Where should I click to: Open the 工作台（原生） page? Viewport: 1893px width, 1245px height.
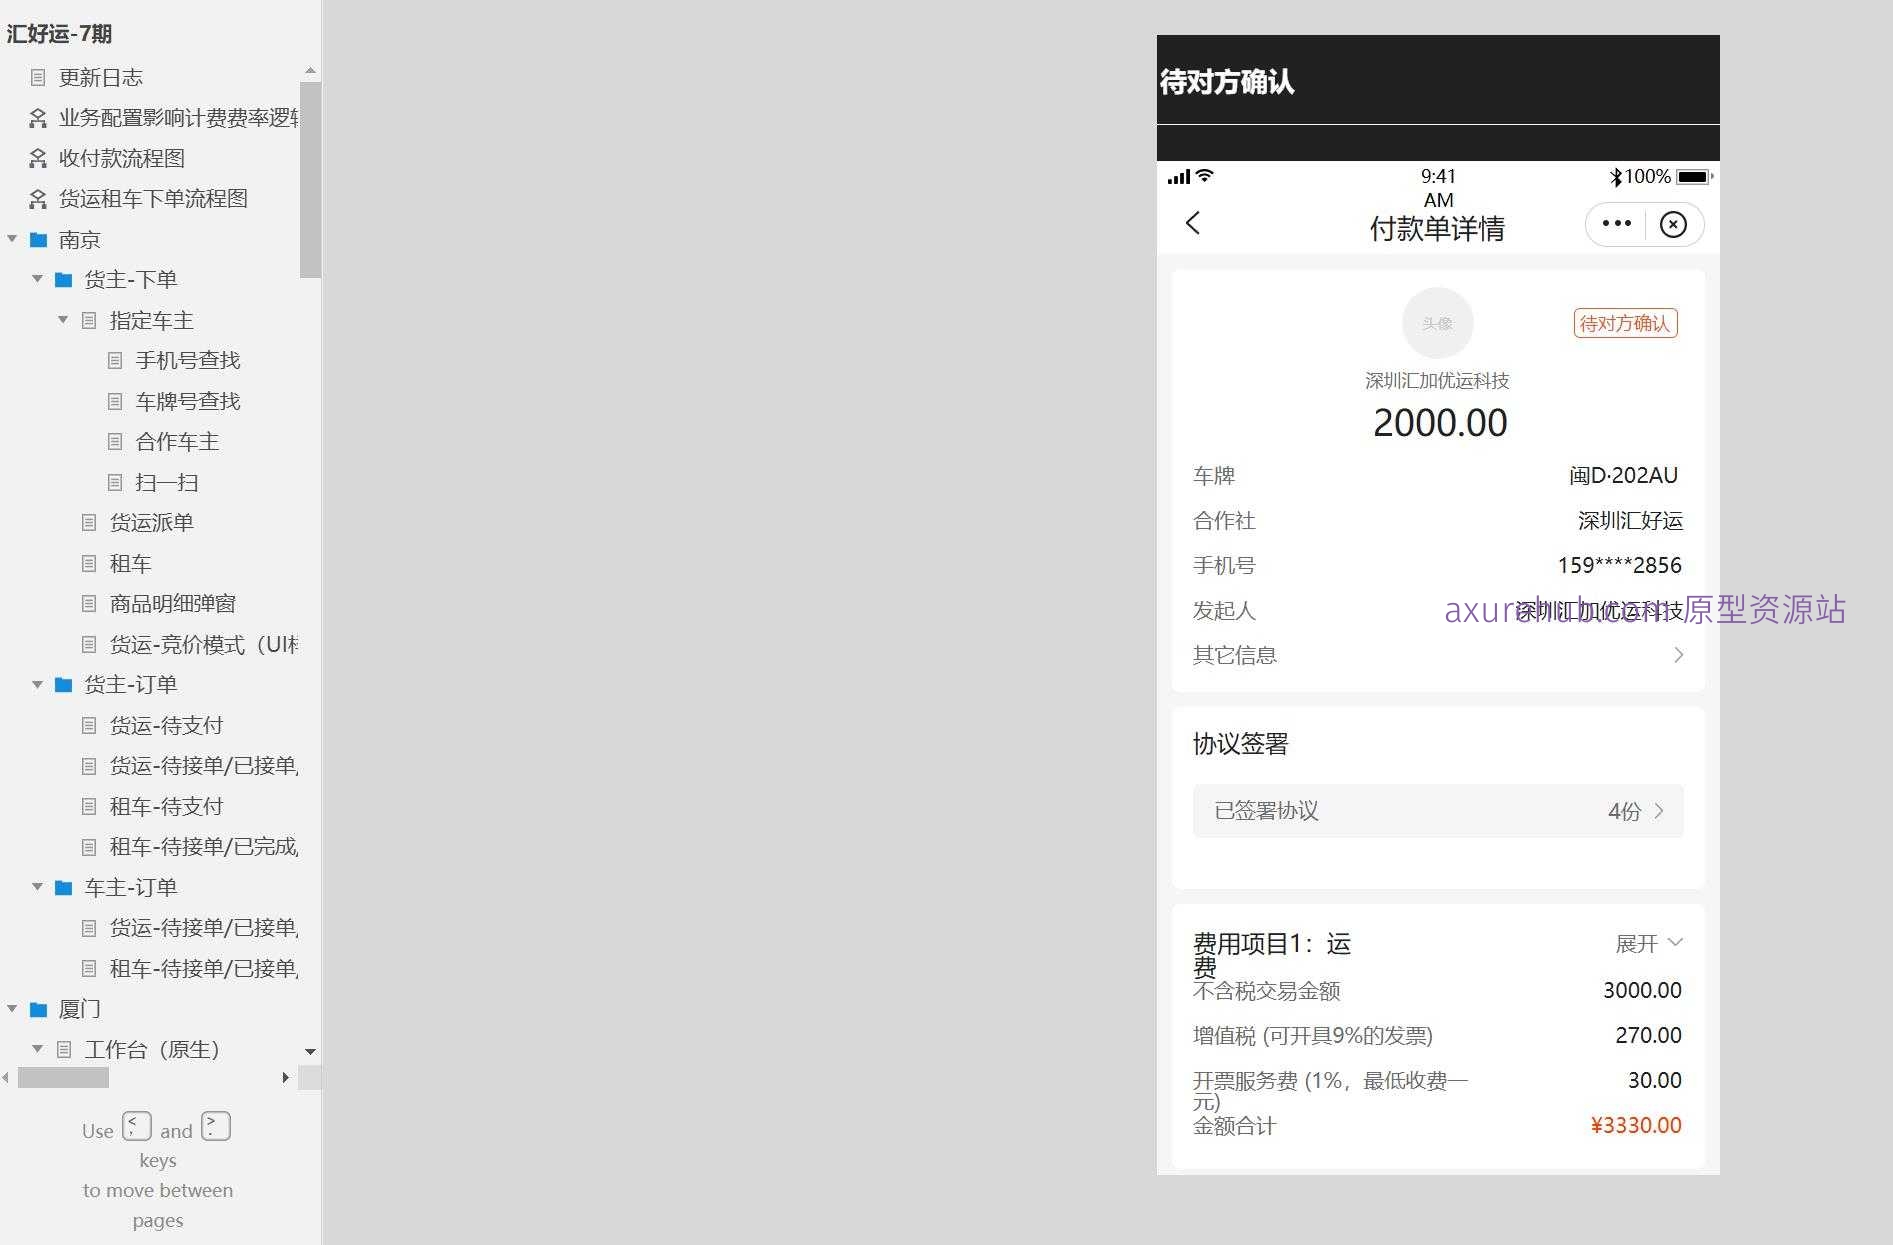coord(151,1049)
